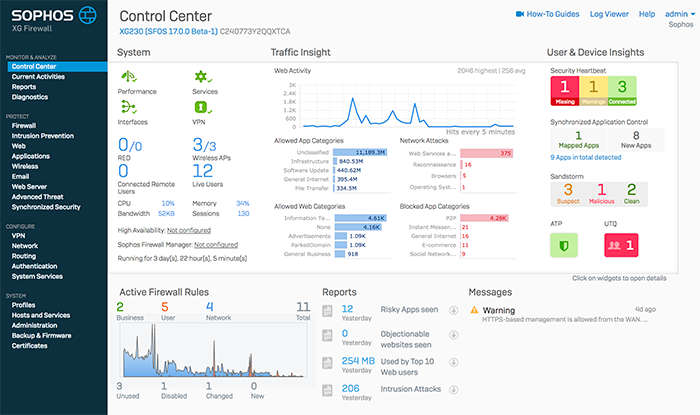
Task: Download the Used by Top 10 Web users report
Action: (454, 362)
